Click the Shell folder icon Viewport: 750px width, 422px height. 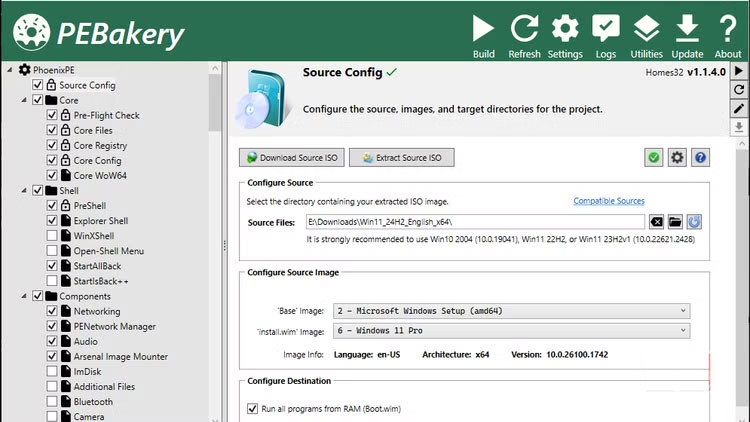[51, 190]
